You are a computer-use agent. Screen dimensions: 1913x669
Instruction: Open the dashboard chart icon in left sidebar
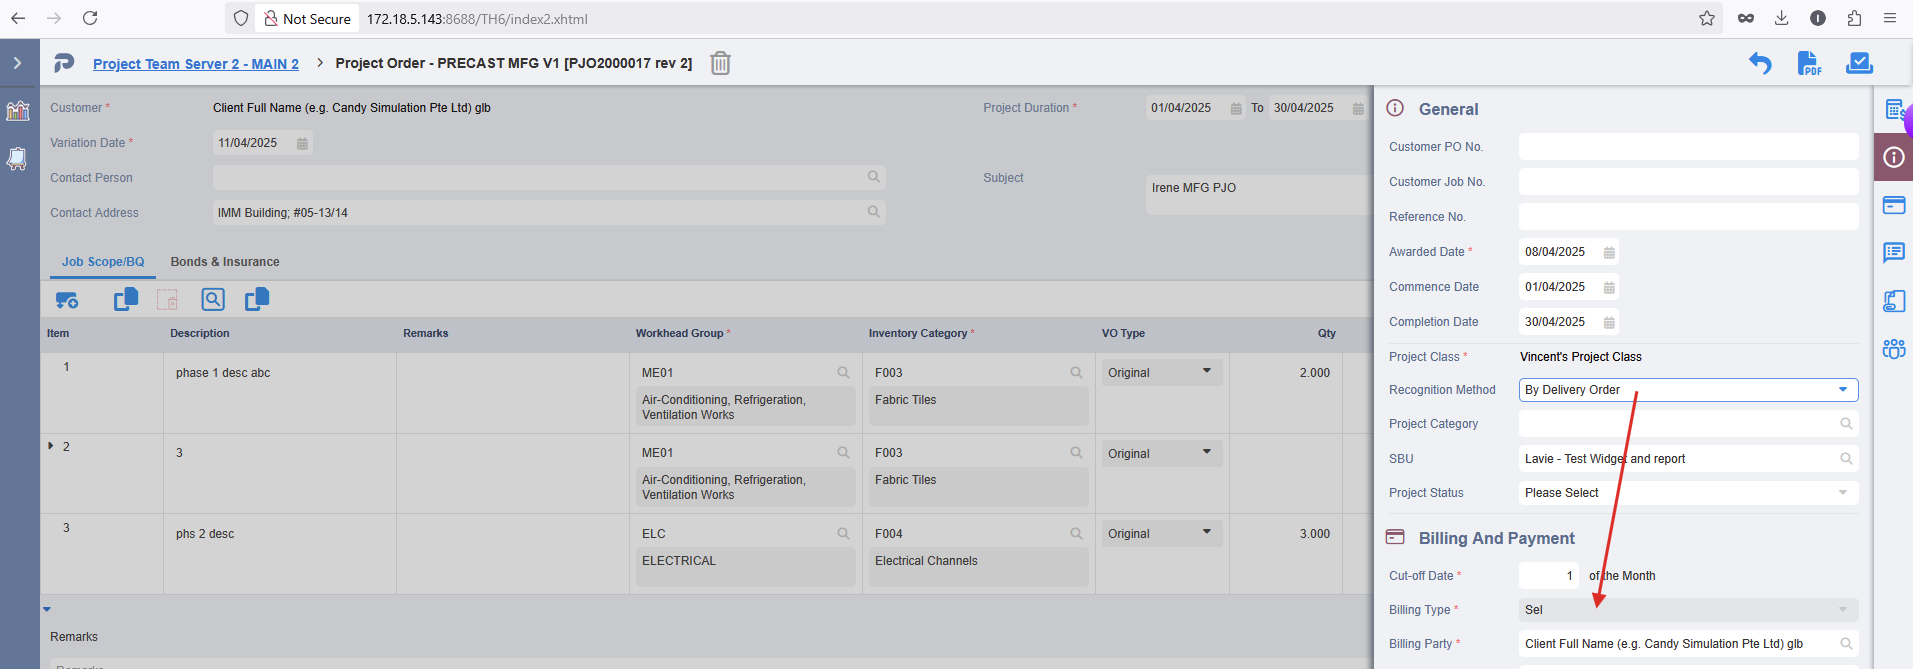18,111
